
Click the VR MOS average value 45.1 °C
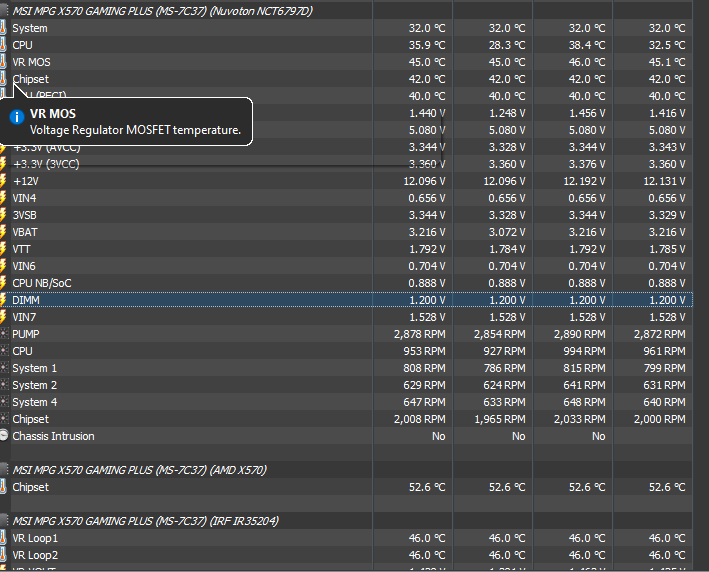pos(667,62)
